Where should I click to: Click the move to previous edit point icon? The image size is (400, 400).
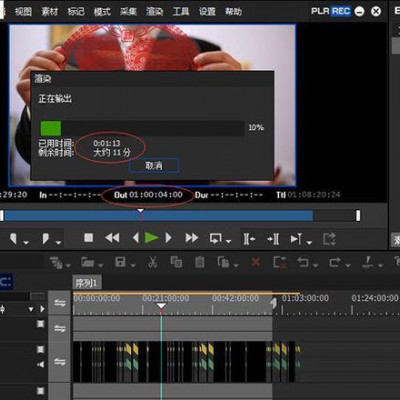(249, 239)
